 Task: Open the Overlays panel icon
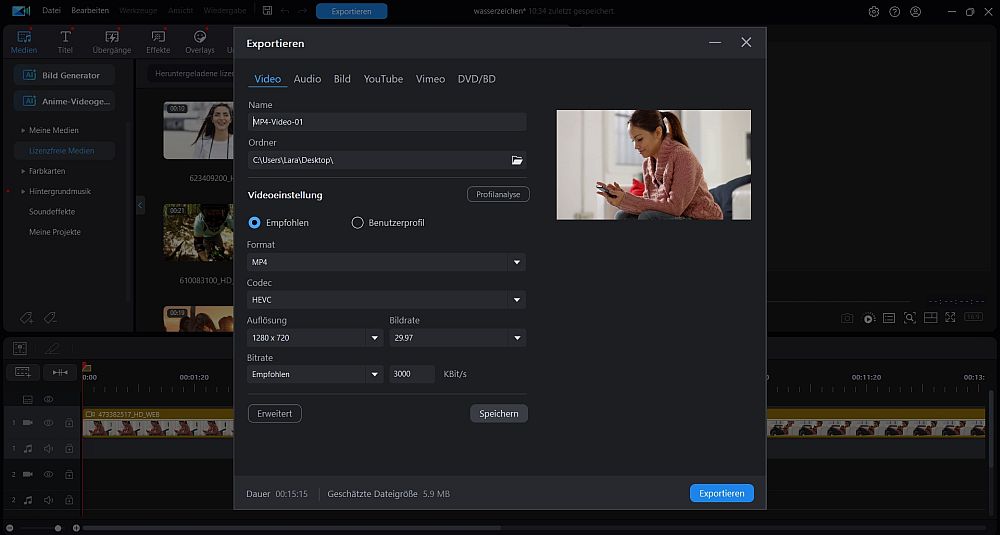(200, 42)
